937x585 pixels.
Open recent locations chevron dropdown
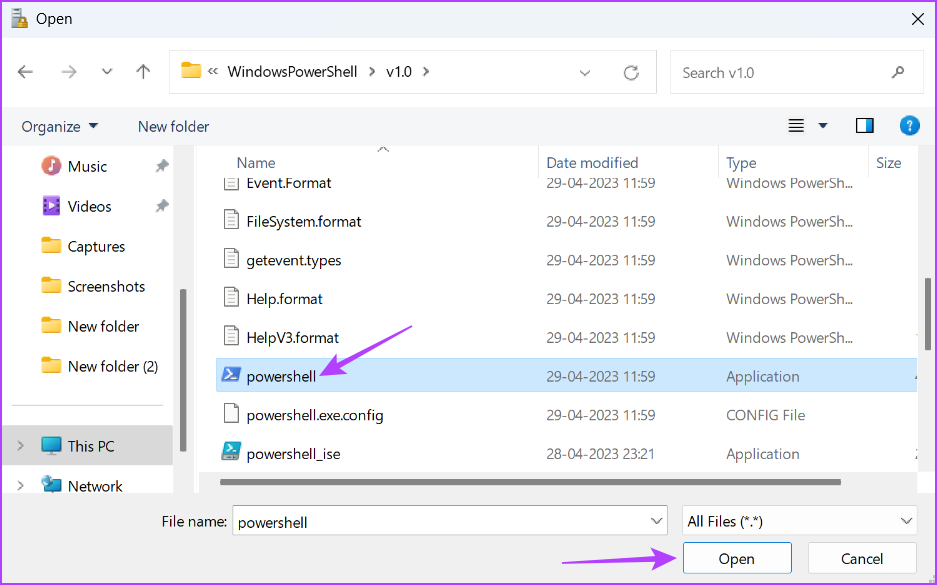pos(106,72)
